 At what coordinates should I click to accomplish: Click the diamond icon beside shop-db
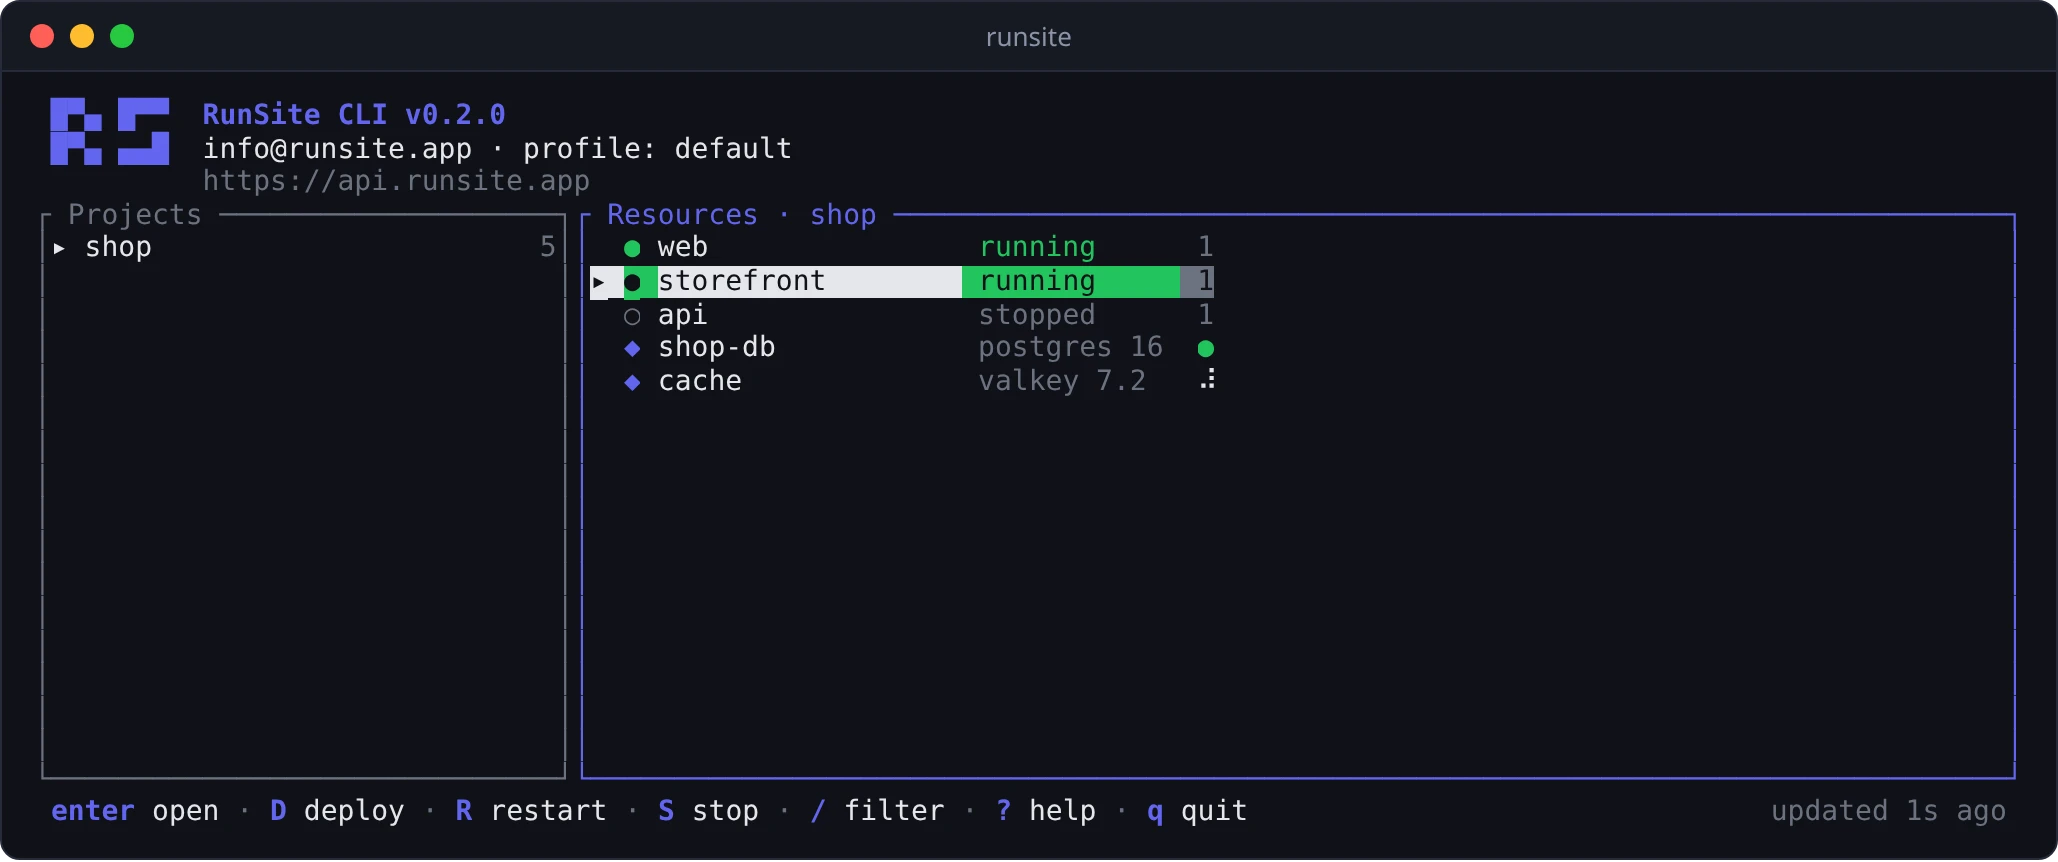coord(632,348)
